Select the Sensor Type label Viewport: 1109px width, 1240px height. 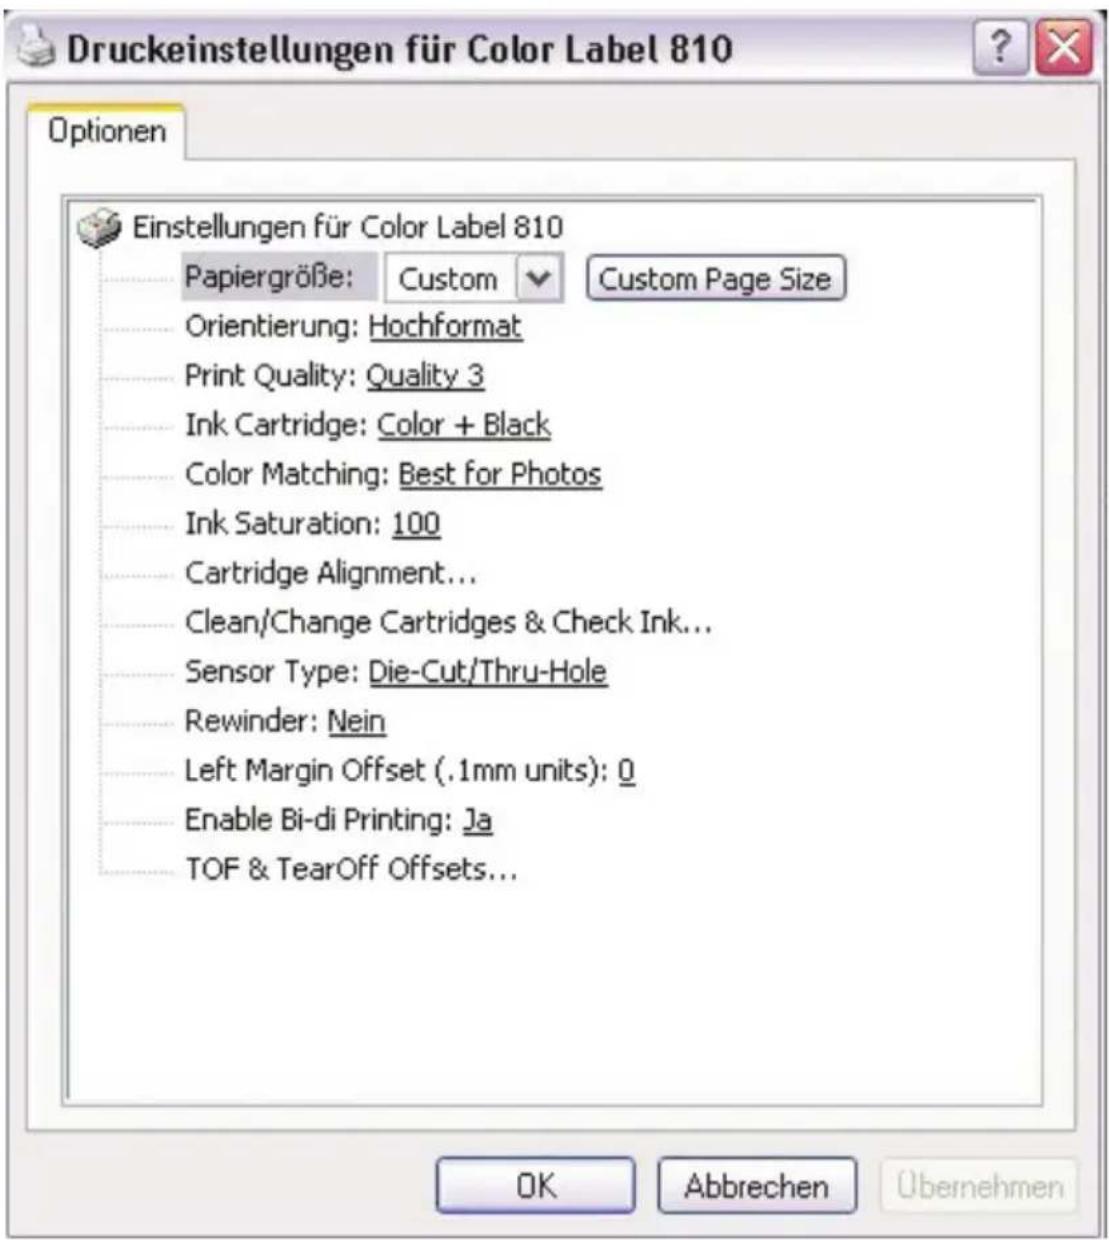272,671
